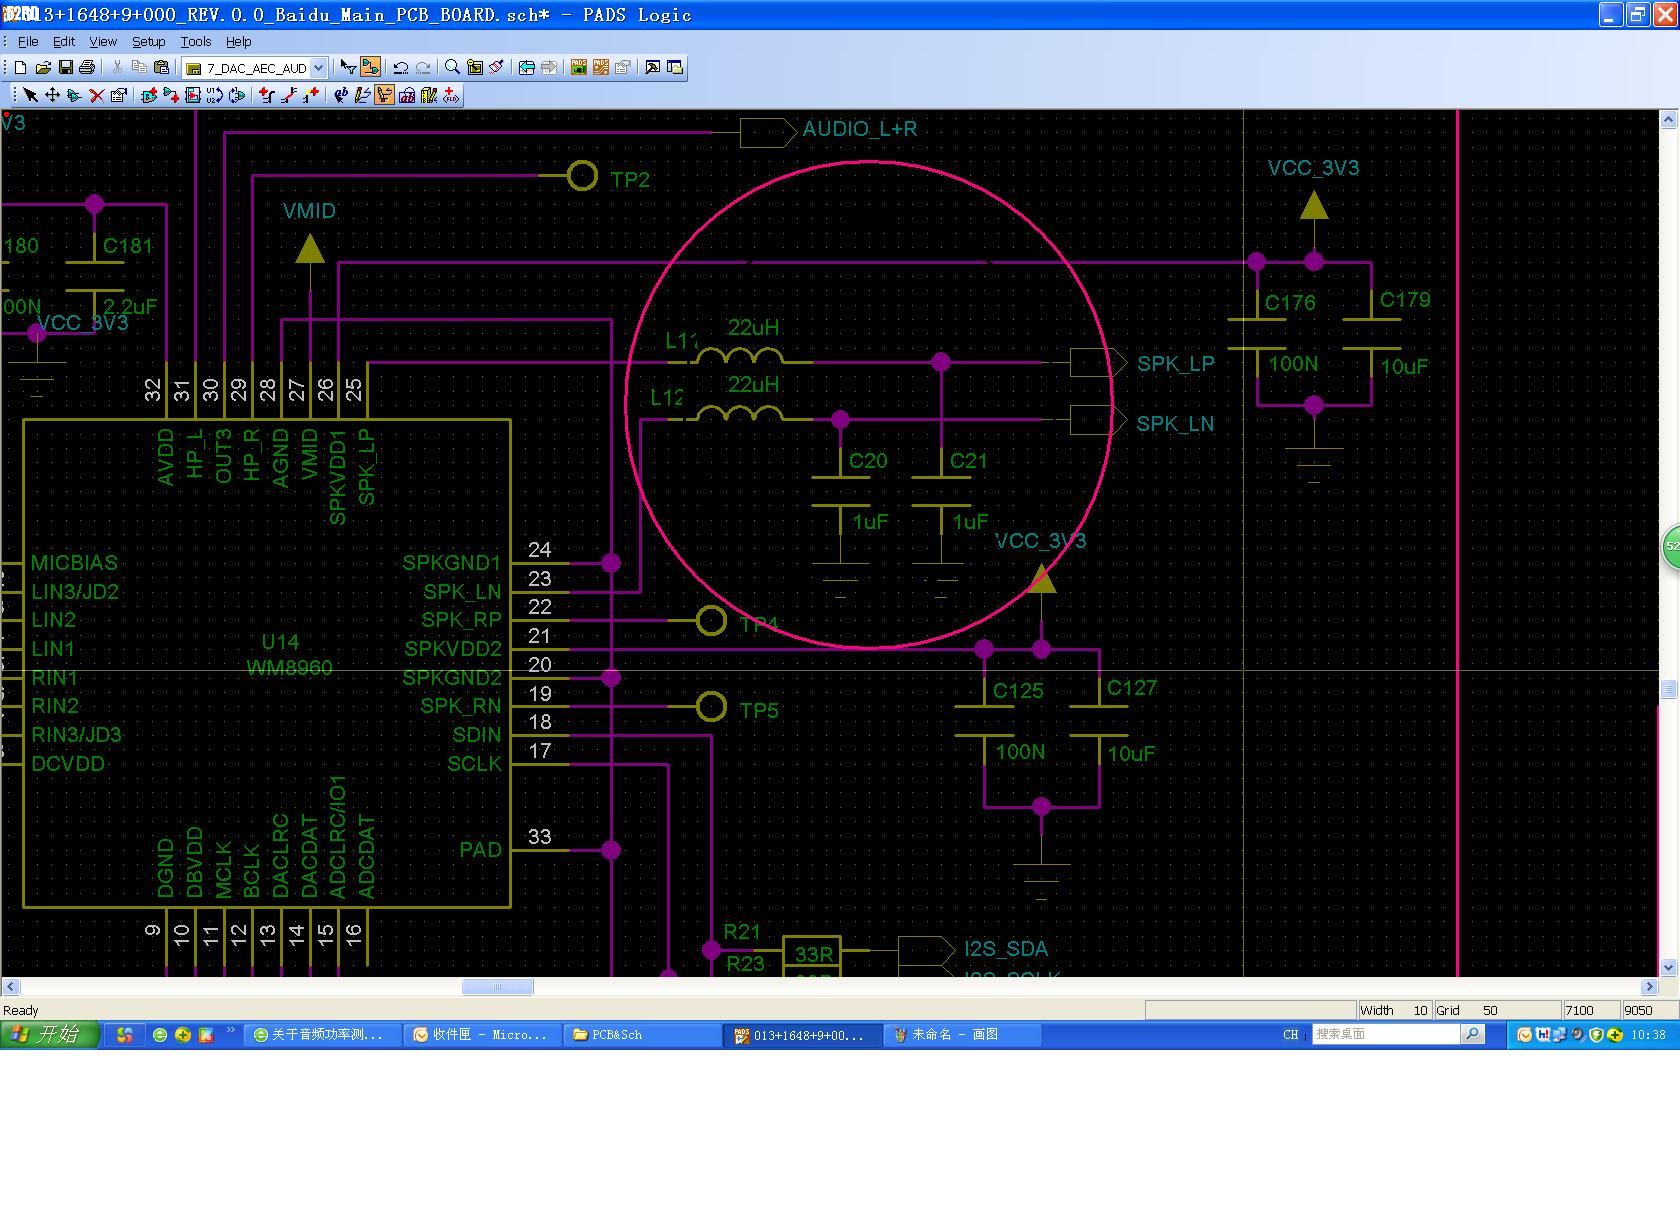The width and height of the screenshot is (1680, 1229).
Task: Switch to PADS Logic taskbar button
Action: pos(803,1035)
